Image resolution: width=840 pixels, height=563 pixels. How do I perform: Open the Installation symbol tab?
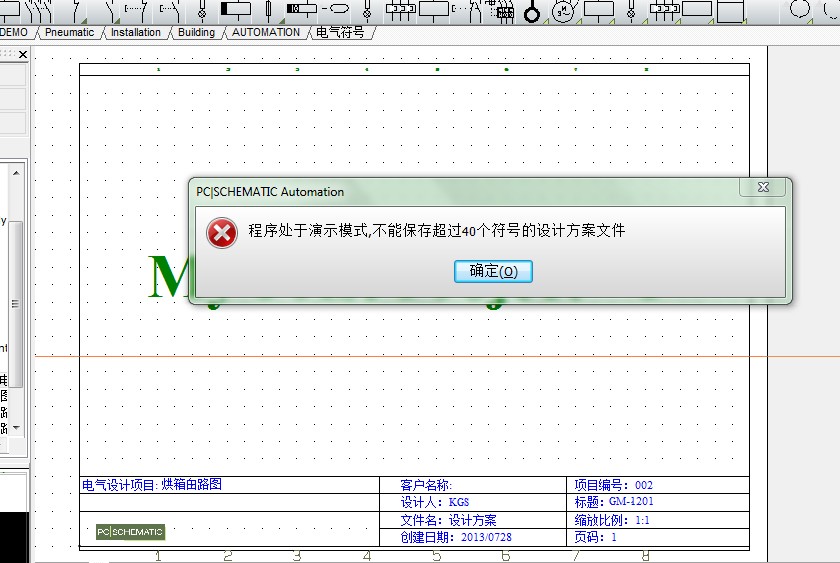coord(135,33)
